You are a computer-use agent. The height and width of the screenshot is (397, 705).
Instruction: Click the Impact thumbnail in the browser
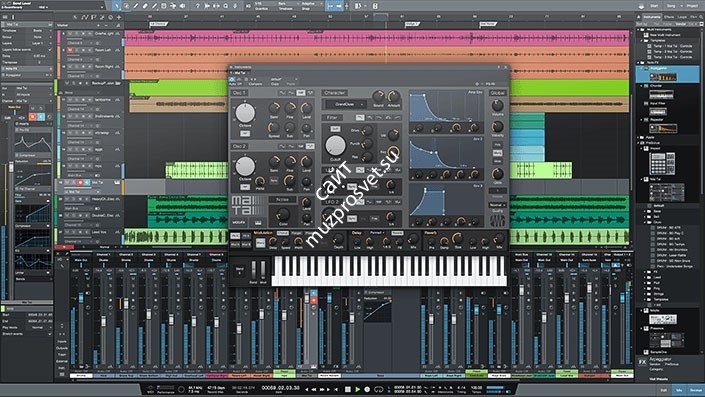click(663, 163)
